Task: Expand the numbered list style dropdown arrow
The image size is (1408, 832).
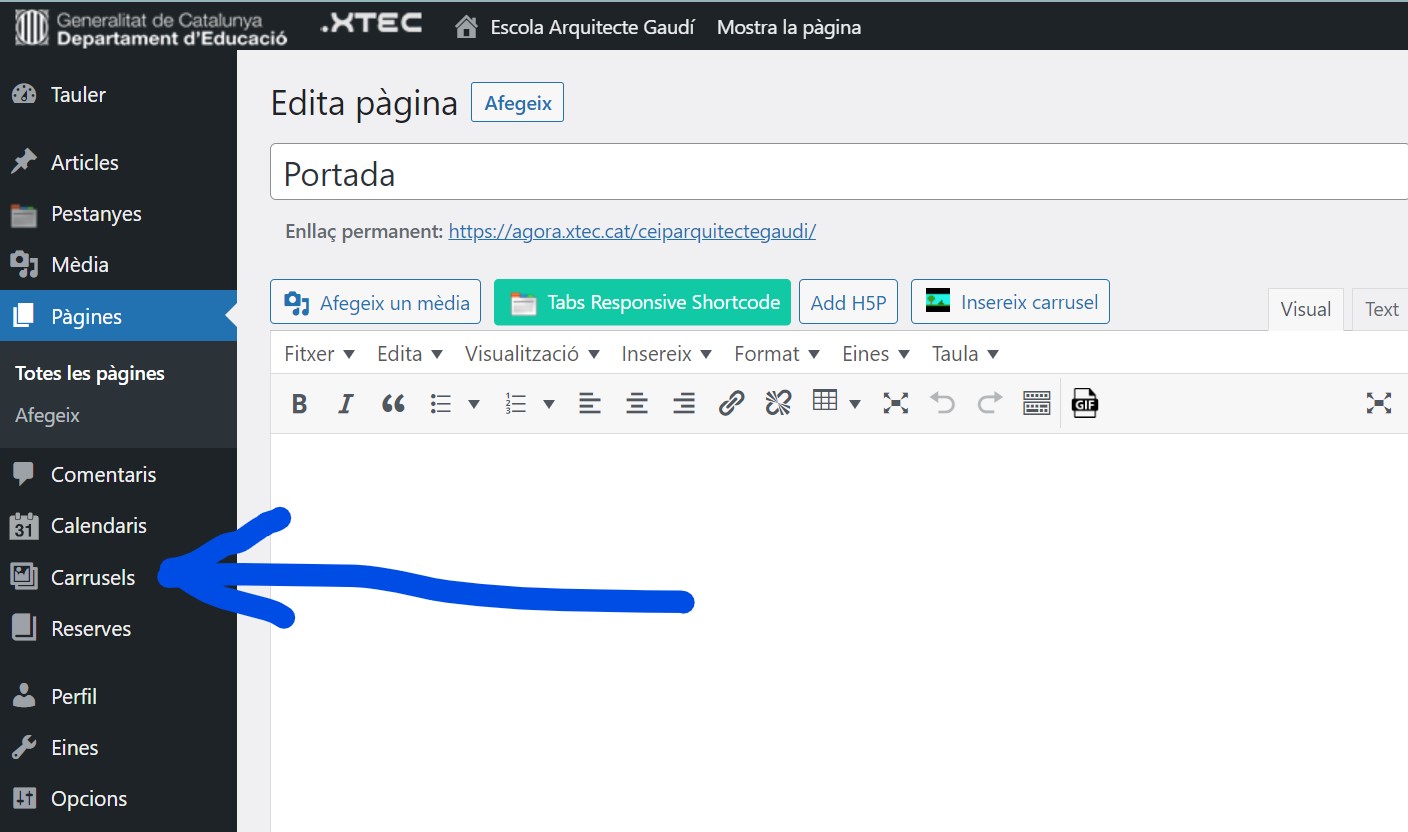Action: coord(549,405)
